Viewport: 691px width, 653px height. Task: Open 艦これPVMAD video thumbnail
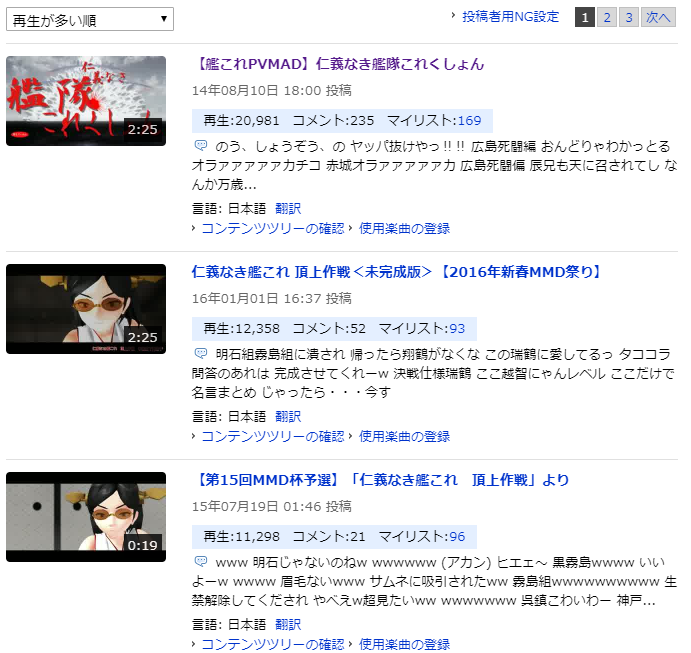point(86,101)
